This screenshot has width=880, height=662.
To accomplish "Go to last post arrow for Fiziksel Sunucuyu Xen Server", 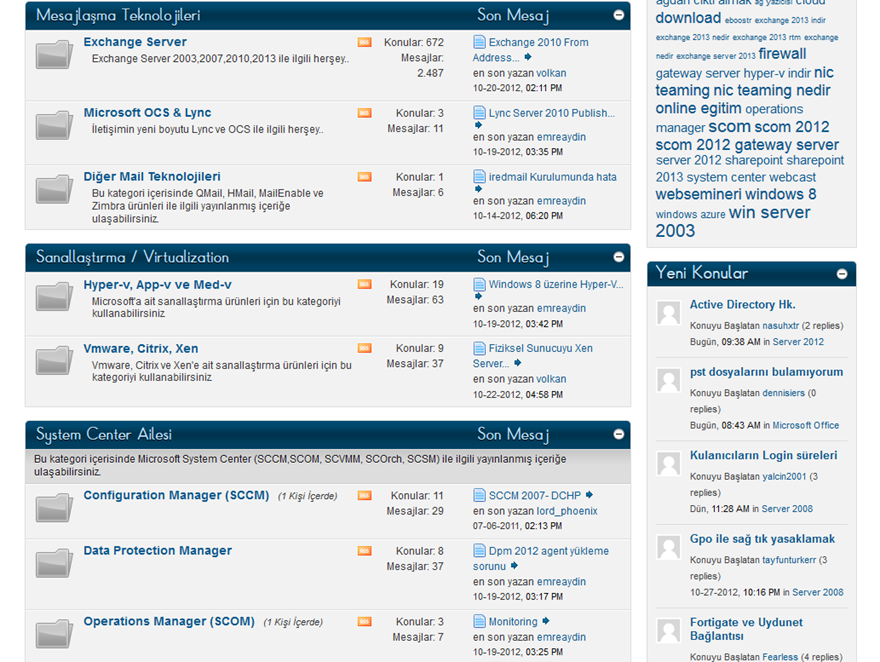I will (517, 363).
